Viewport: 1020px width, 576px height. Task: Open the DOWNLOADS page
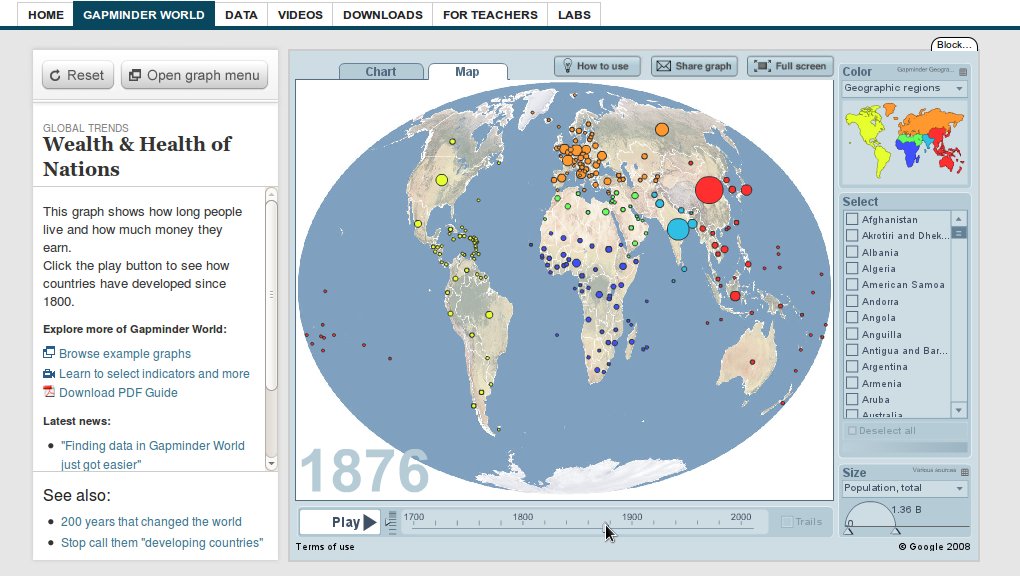(x=382, y=14)
